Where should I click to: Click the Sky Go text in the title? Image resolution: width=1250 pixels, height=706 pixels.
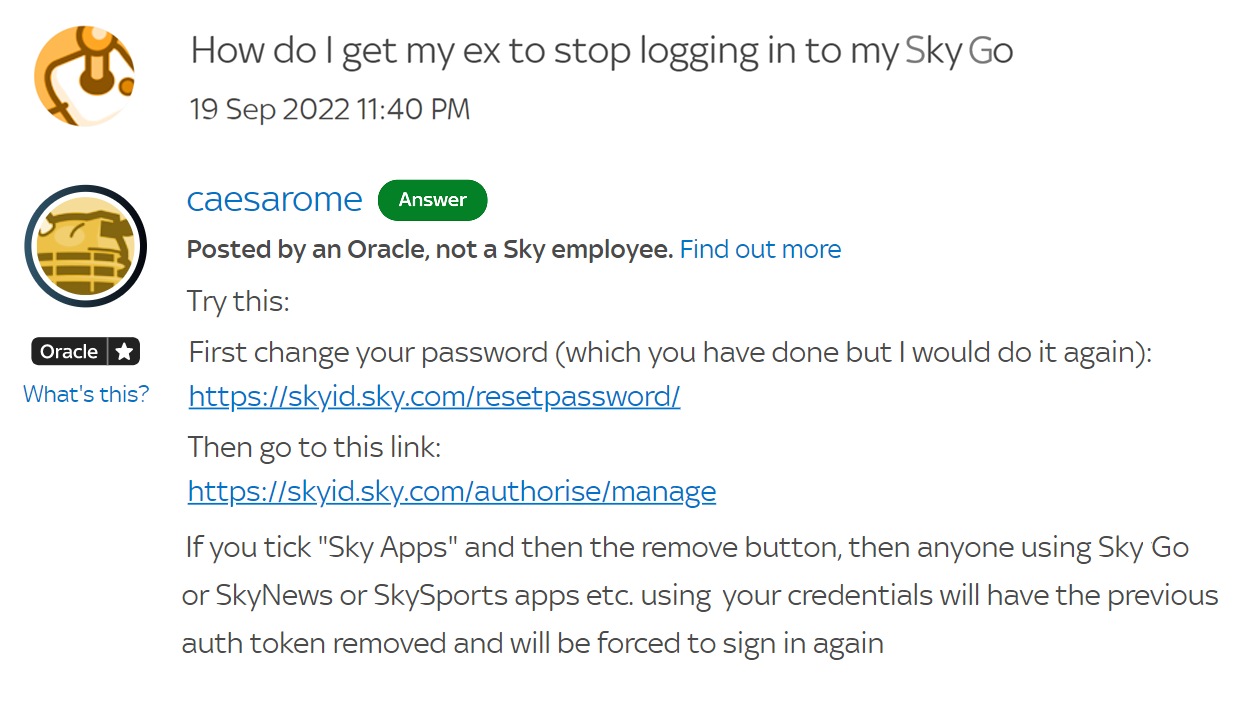[x=959, y=49]
